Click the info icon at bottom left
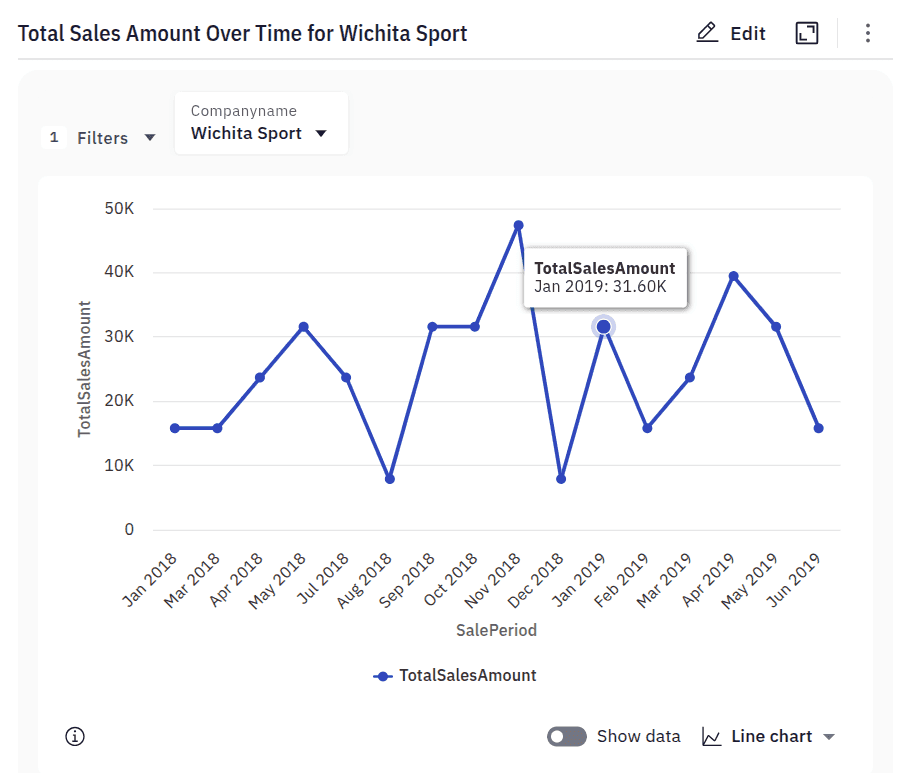 point(73,736)
